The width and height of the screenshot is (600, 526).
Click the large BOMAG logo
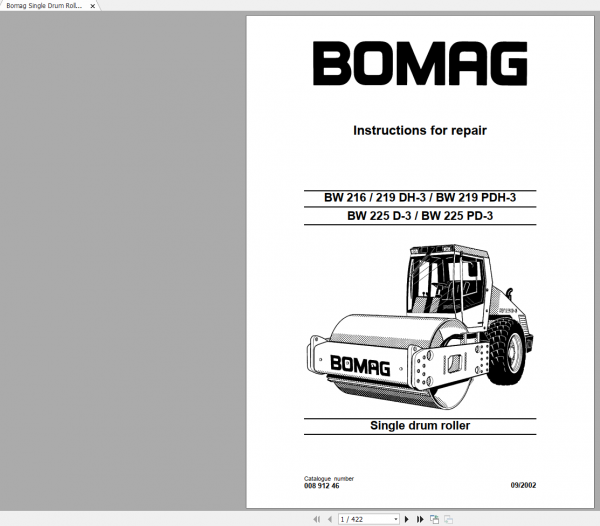click(x=420, y=63)
